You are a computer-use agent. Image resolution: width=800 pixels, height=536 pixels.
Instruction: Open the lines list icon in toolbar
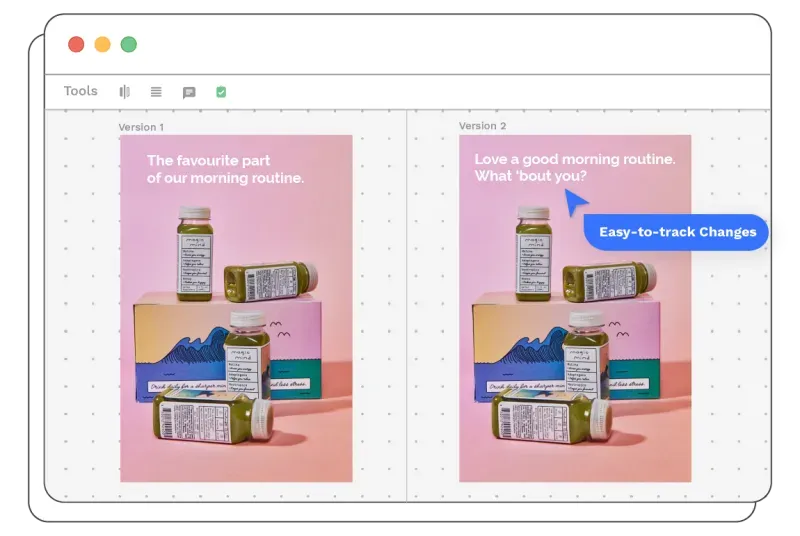pos(156,92)
